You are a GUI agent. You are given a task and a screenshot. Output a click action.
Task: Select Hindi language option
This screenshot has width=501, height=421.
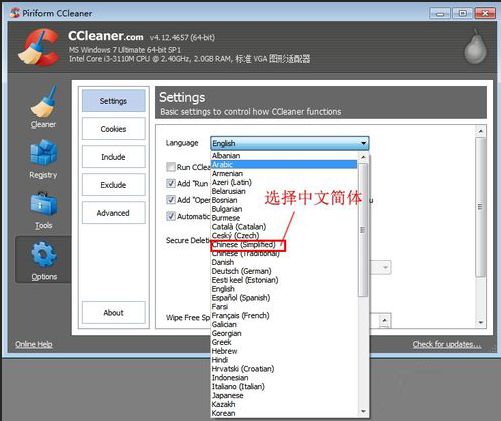click(284, 360)
